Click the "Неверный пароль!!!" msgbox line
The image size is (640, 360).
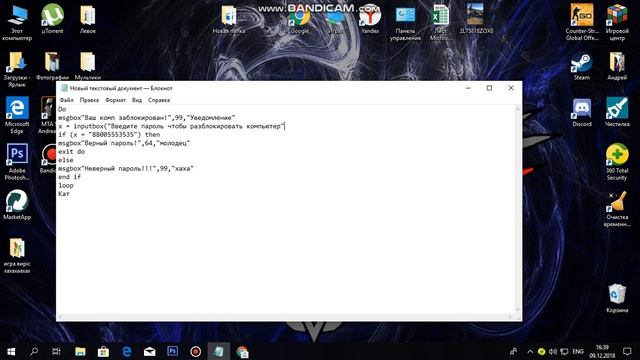126,168
